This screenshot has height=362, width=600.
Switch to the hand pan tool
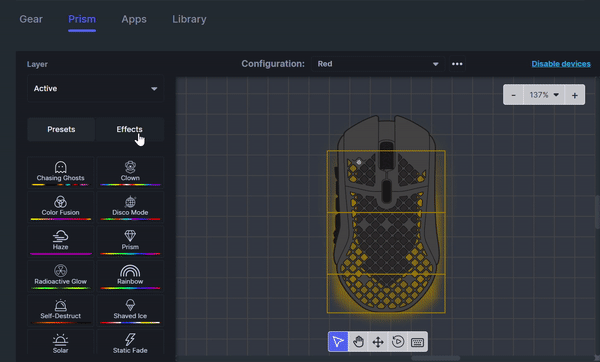pyautogui.click(x=358, y=341)
